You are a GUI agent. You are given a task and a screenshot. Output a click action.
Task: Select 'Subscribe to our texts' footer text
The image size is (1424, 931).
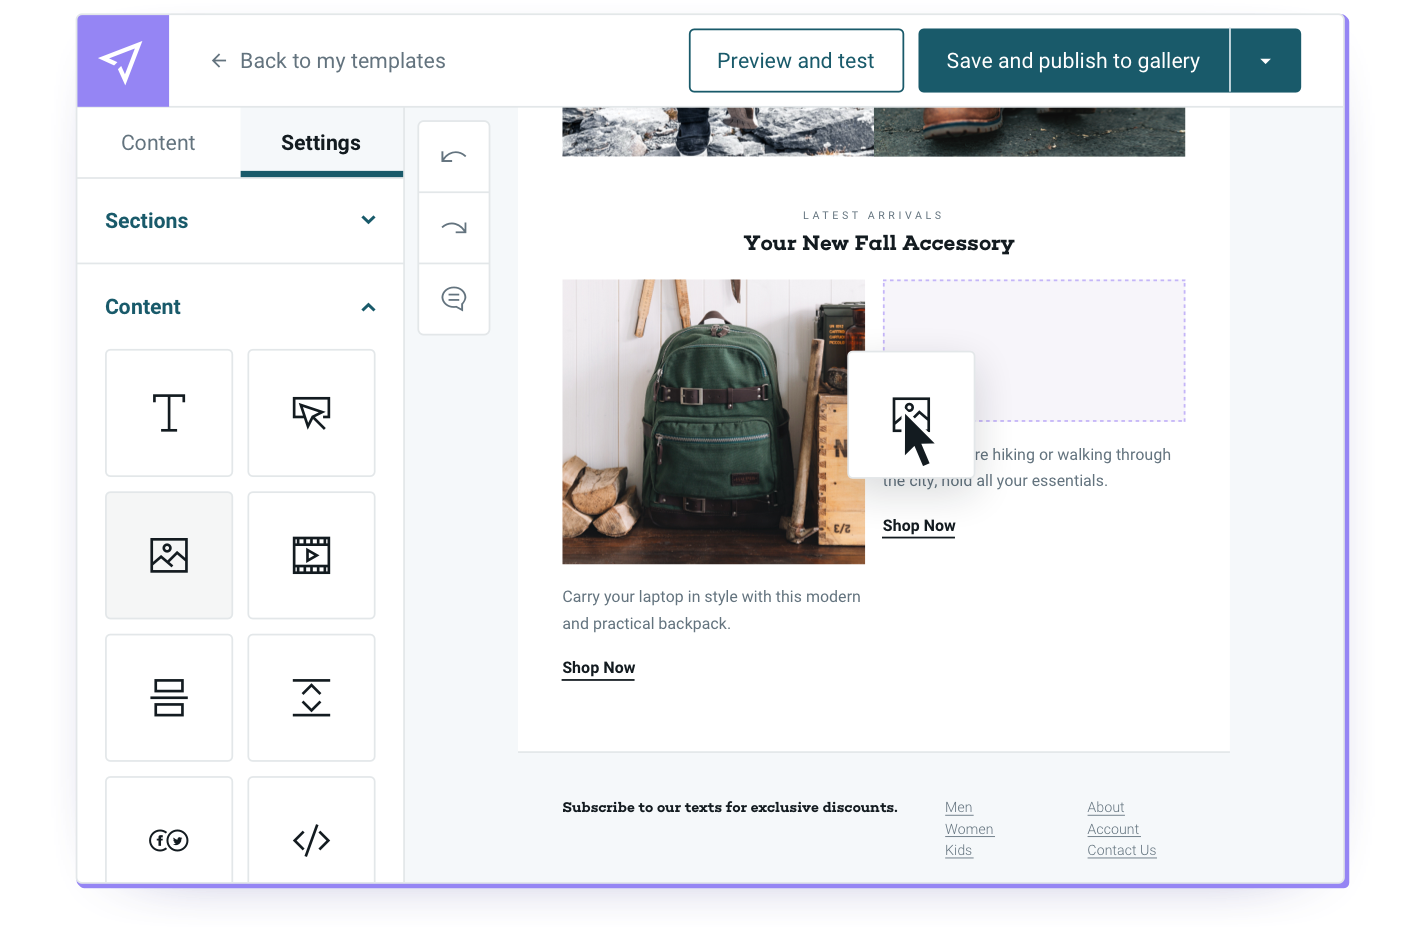click(730, 807)
